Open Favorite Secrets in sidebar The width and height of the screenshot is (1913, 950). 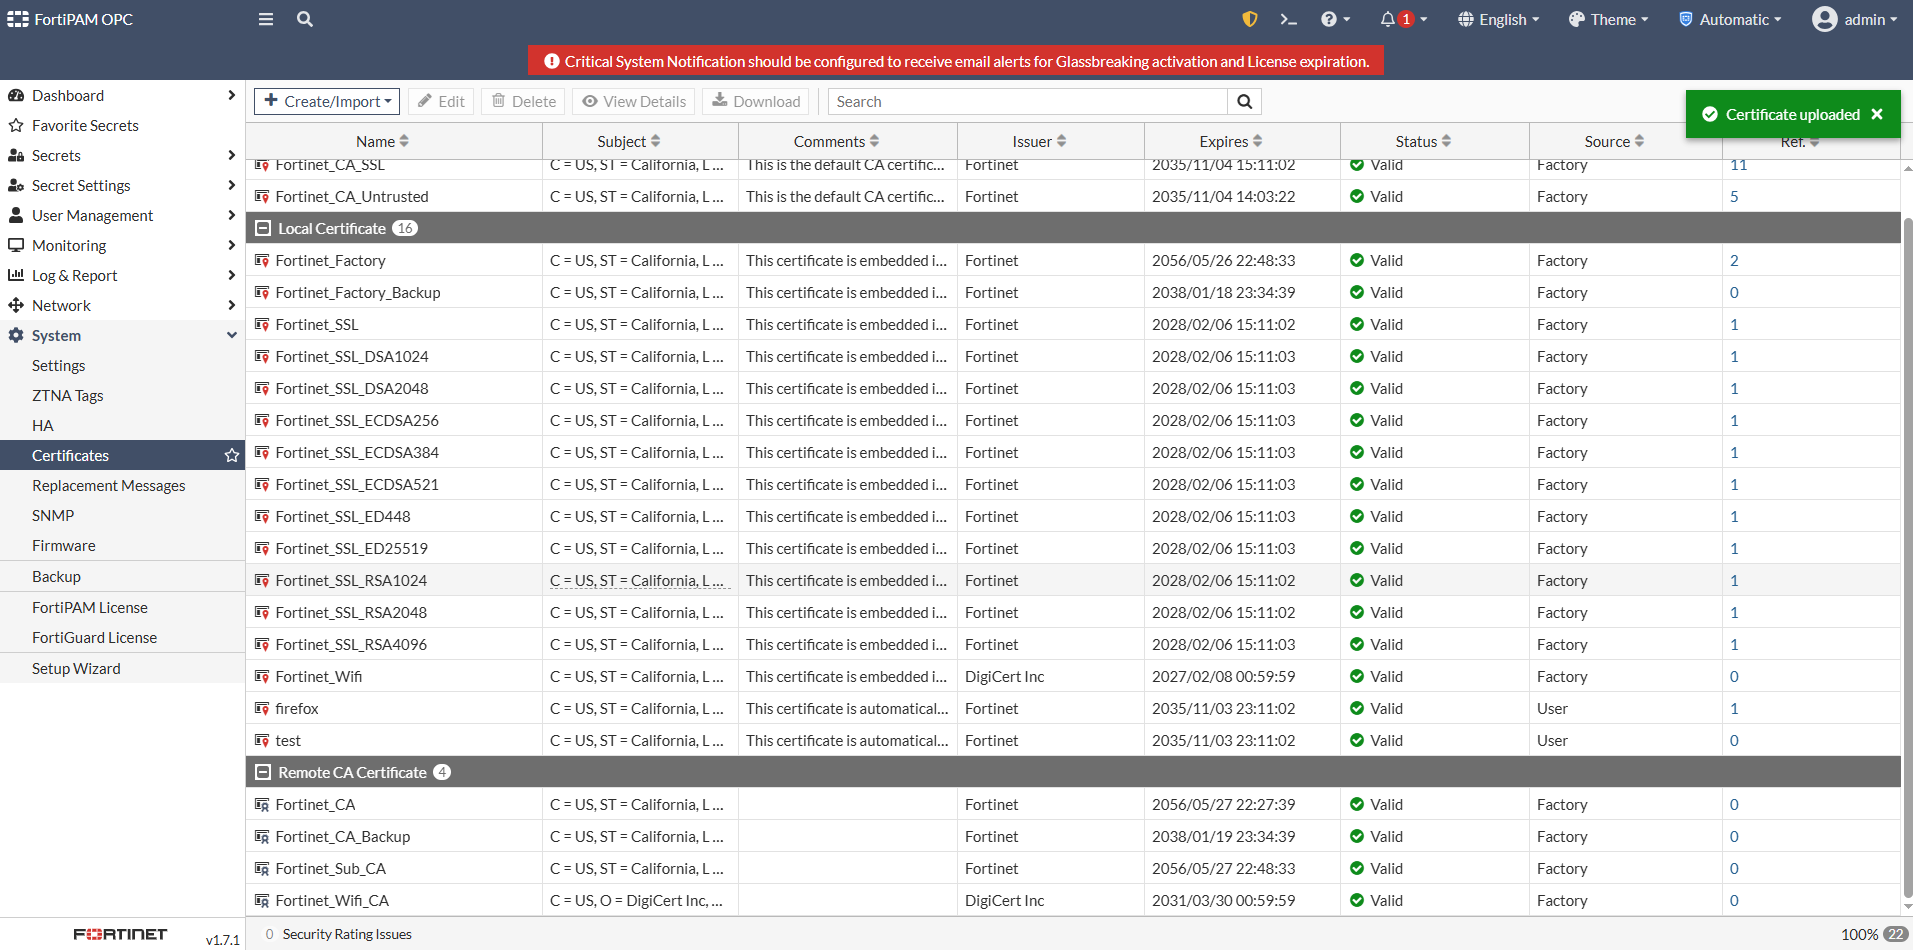(85, 125)
